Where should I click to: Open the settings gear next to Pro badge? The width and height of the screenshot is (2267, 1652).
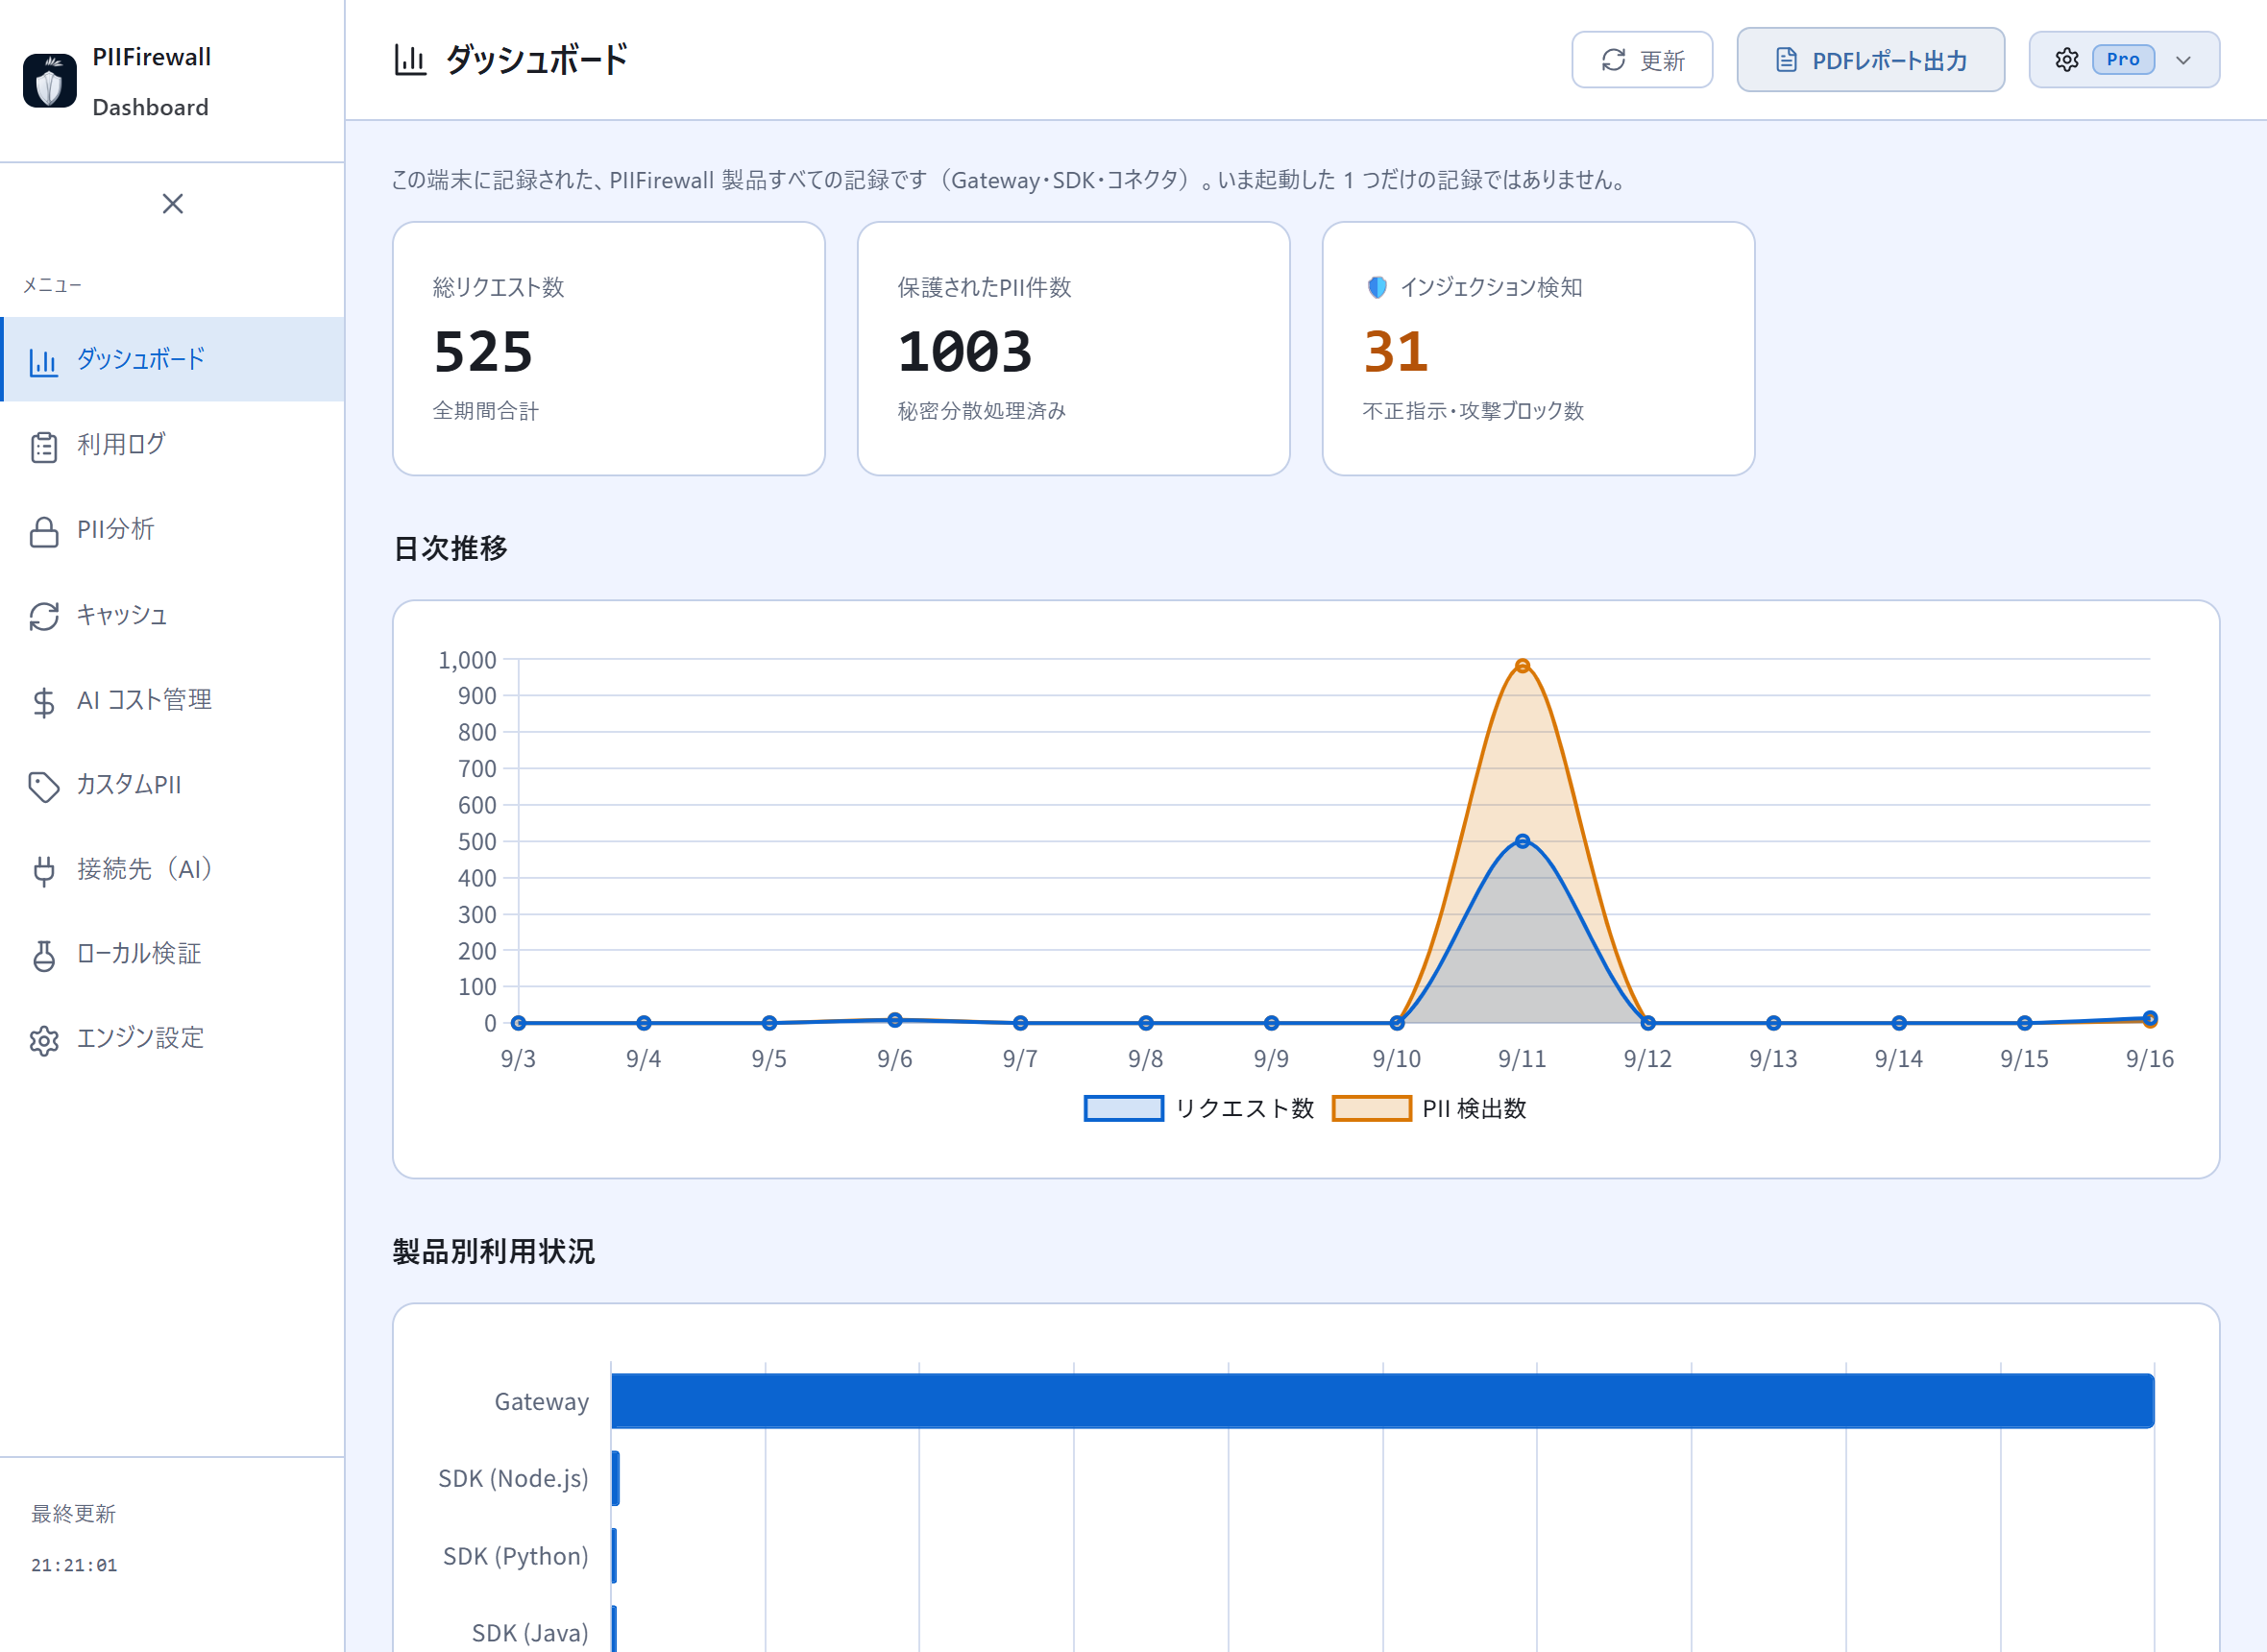[x=2067, y=60]
